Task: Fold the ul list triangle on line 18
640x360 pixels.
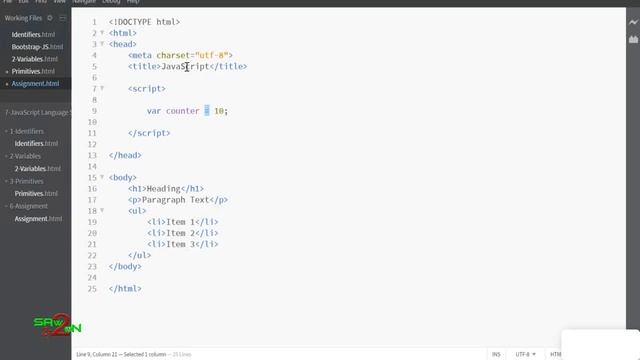Action: tap(102, 211)
